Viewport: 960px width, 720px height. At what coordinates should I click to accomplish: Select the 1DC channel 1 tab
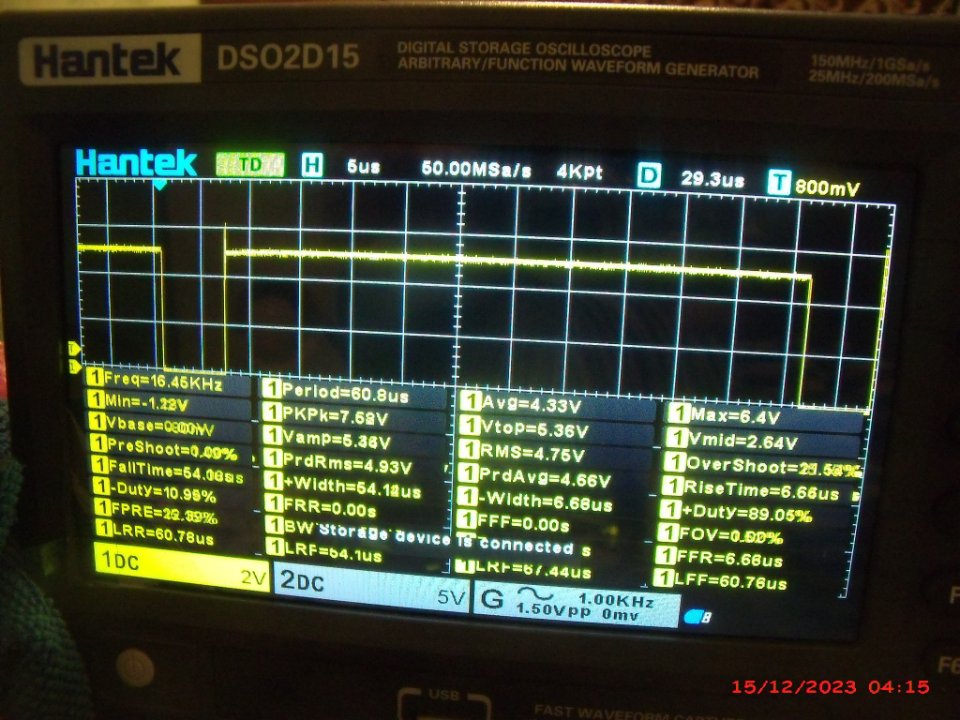(181, 566)
